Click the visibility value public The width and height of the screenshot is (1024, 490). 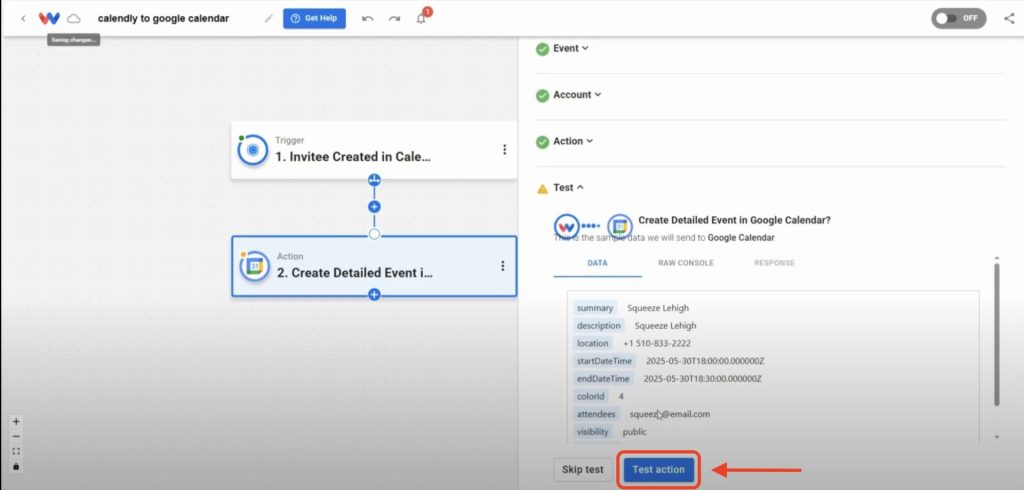[635, 431]
